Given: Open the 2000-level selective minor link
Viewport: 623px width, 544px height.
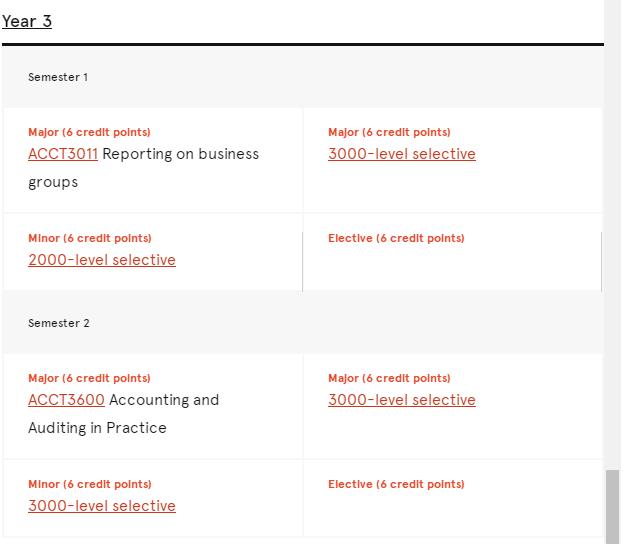Looking at the screenshot, I should 102,260.
